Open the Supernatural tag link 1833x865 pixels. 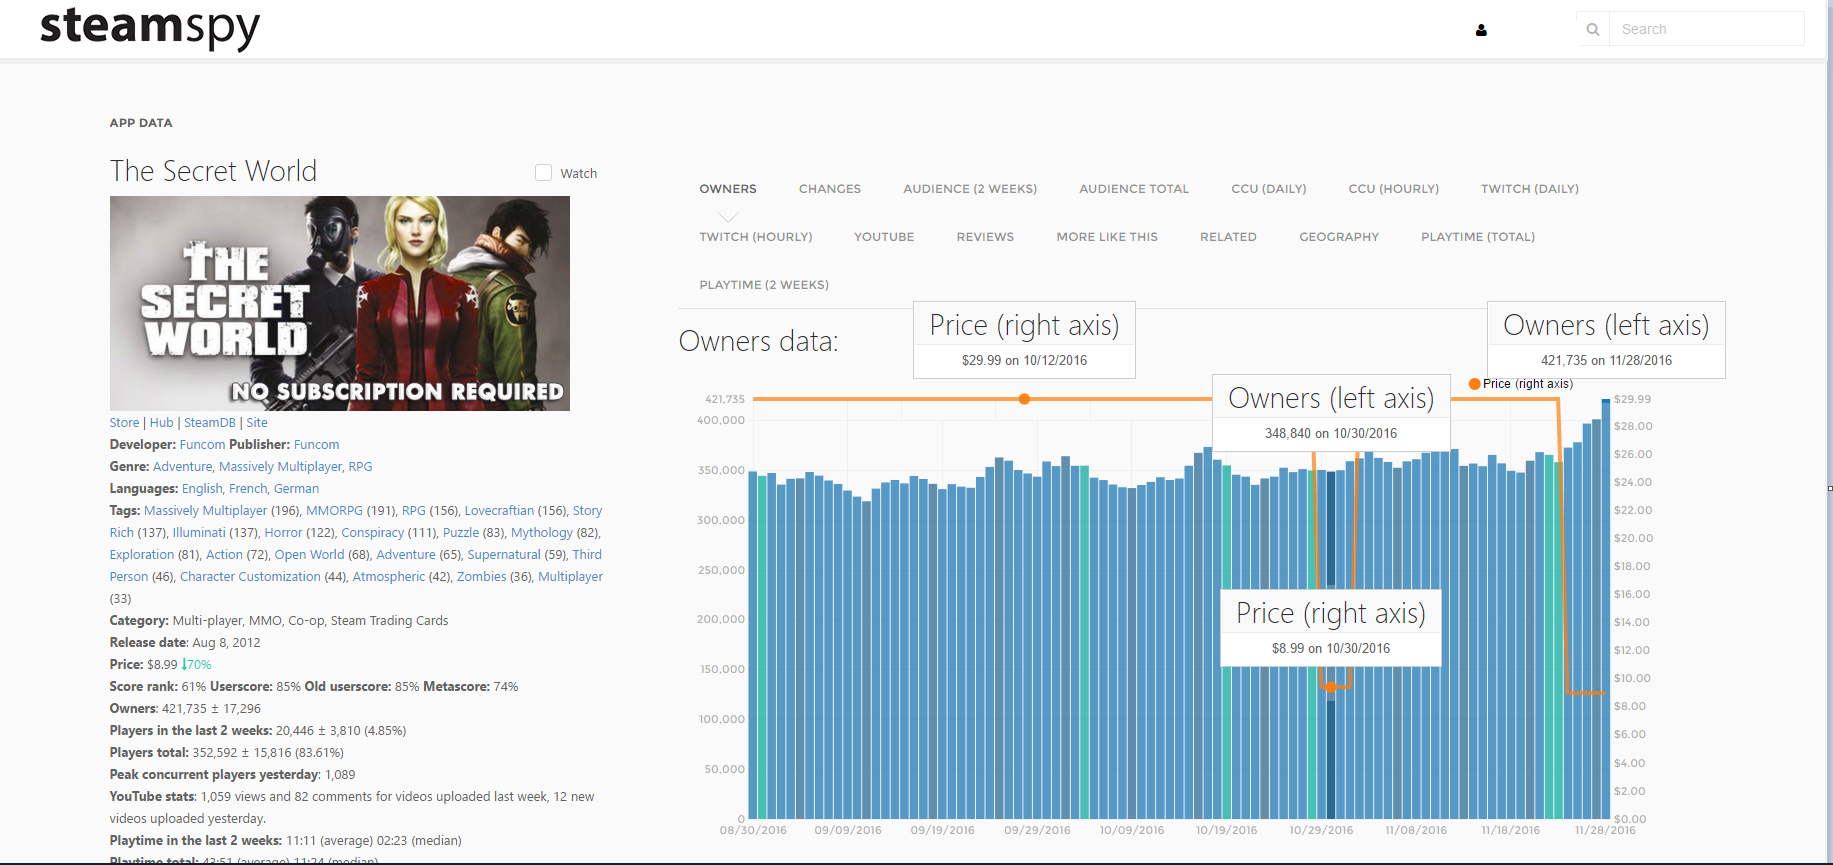pyautogui.click(x=504, y=555)
